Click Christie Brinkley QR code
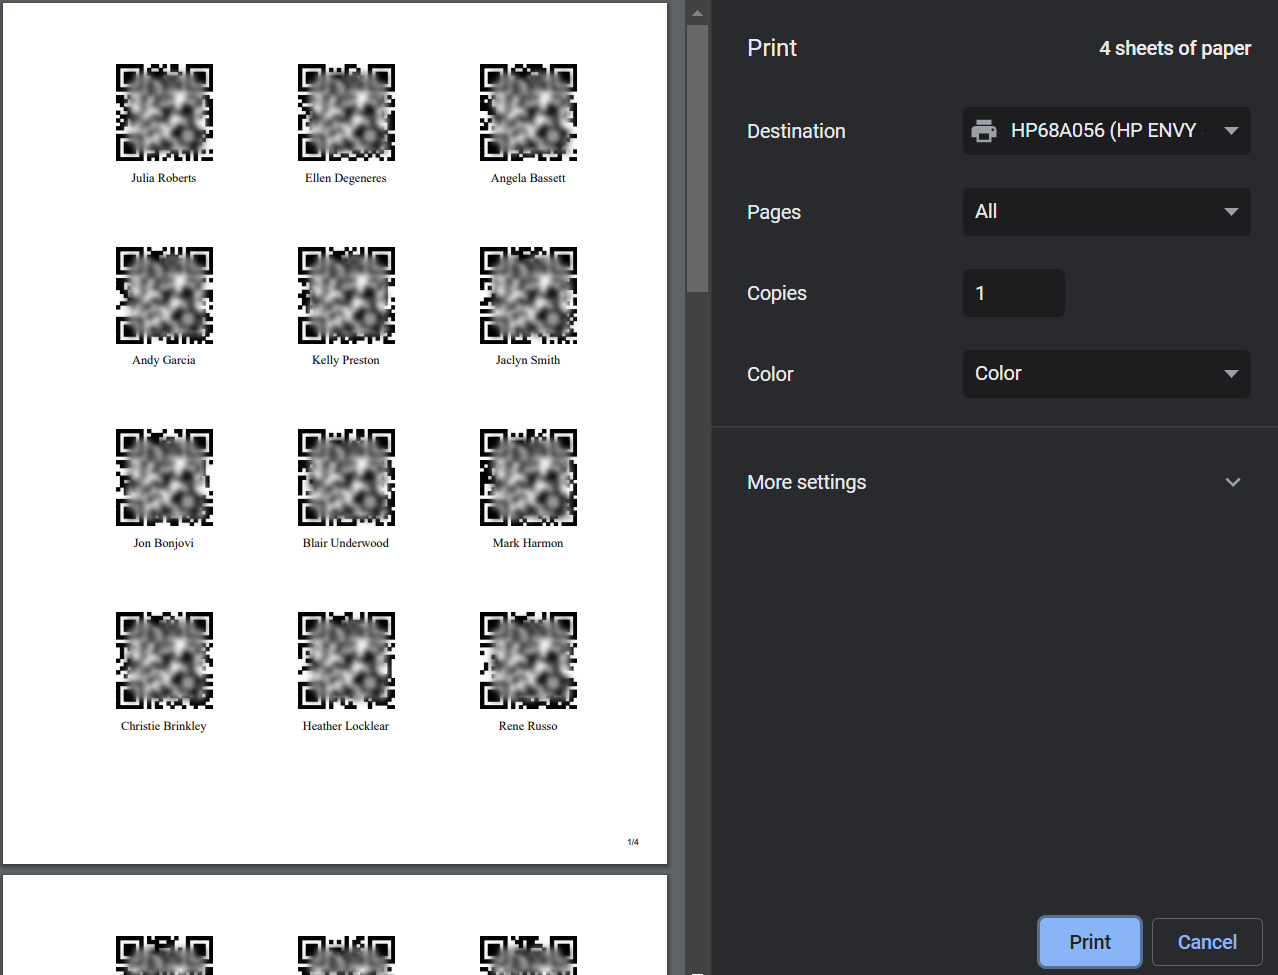The image size is (1278, 975). (164, 661)
